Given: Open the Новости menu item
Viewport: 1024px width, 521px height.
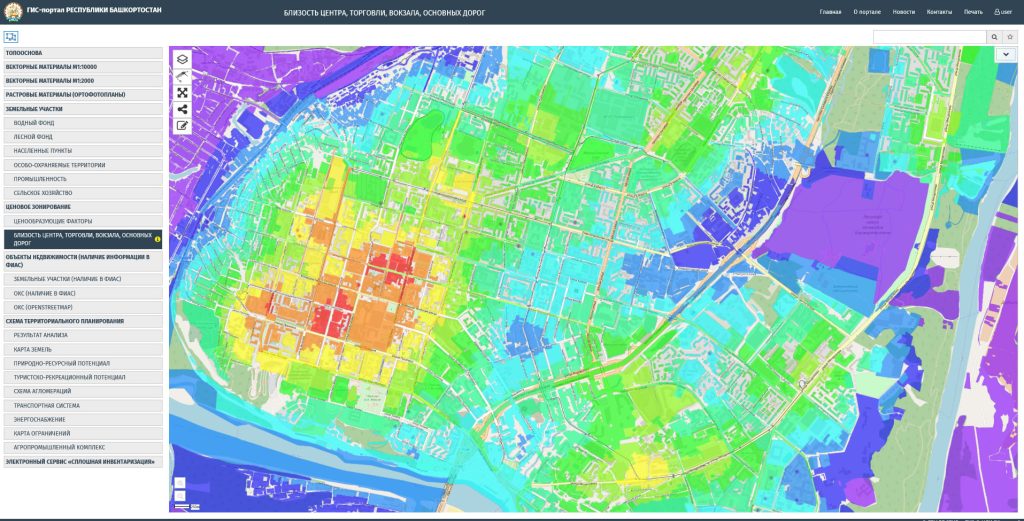Looking at the screenshot, I should (x=903, y=12).
